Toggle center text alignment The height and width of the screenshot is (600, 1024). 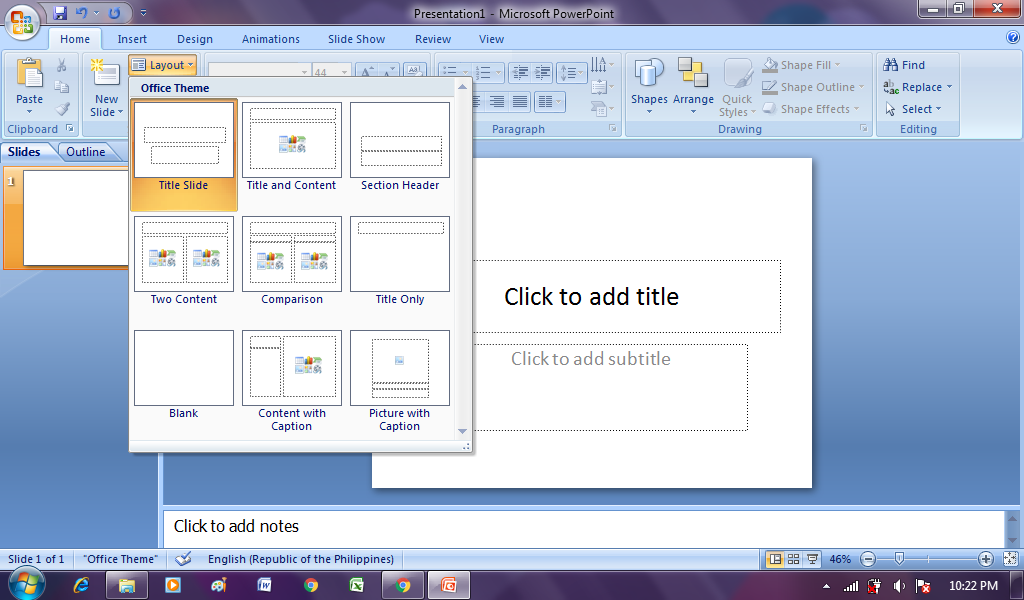click(498, 101)
